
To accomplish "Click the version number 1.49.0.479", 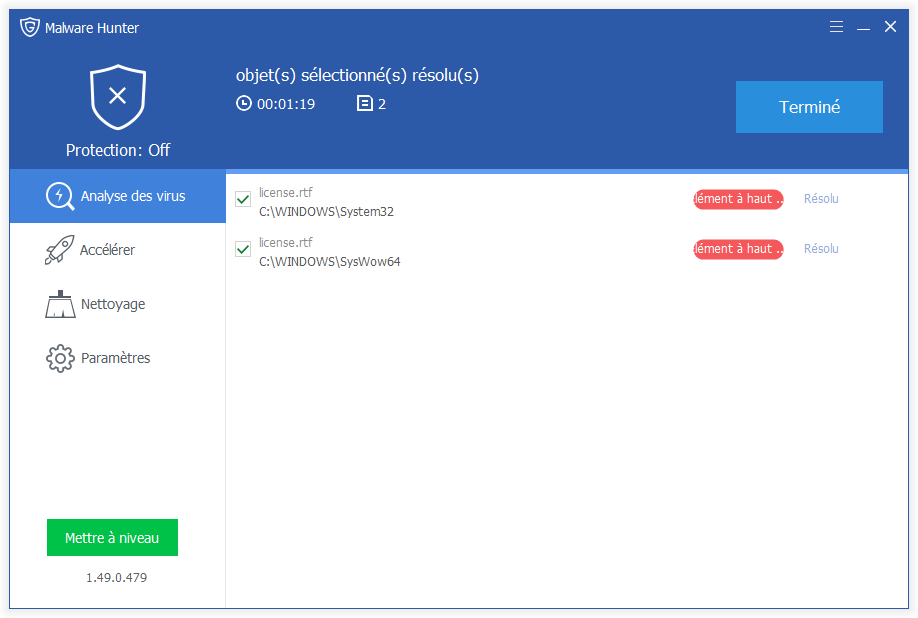I will tap(112, 577).
